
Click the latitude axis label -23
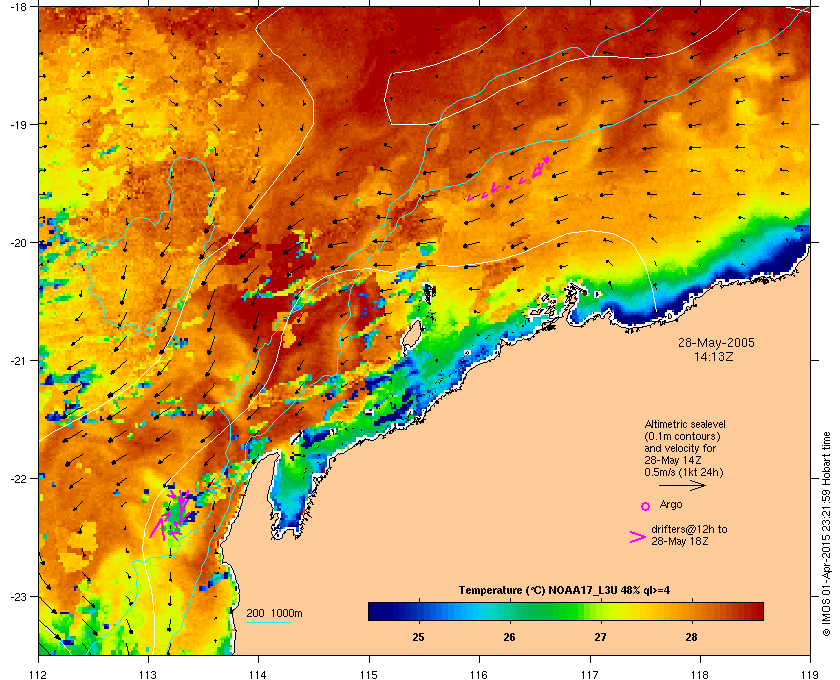[18, 596]
